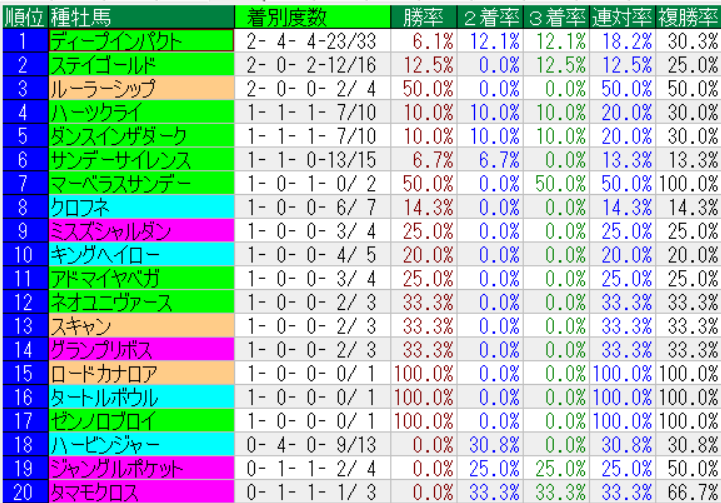Select the キングヘイロー sire cell
The width and height of the screenshot is (721, 503).
click(x=141, y=255)
